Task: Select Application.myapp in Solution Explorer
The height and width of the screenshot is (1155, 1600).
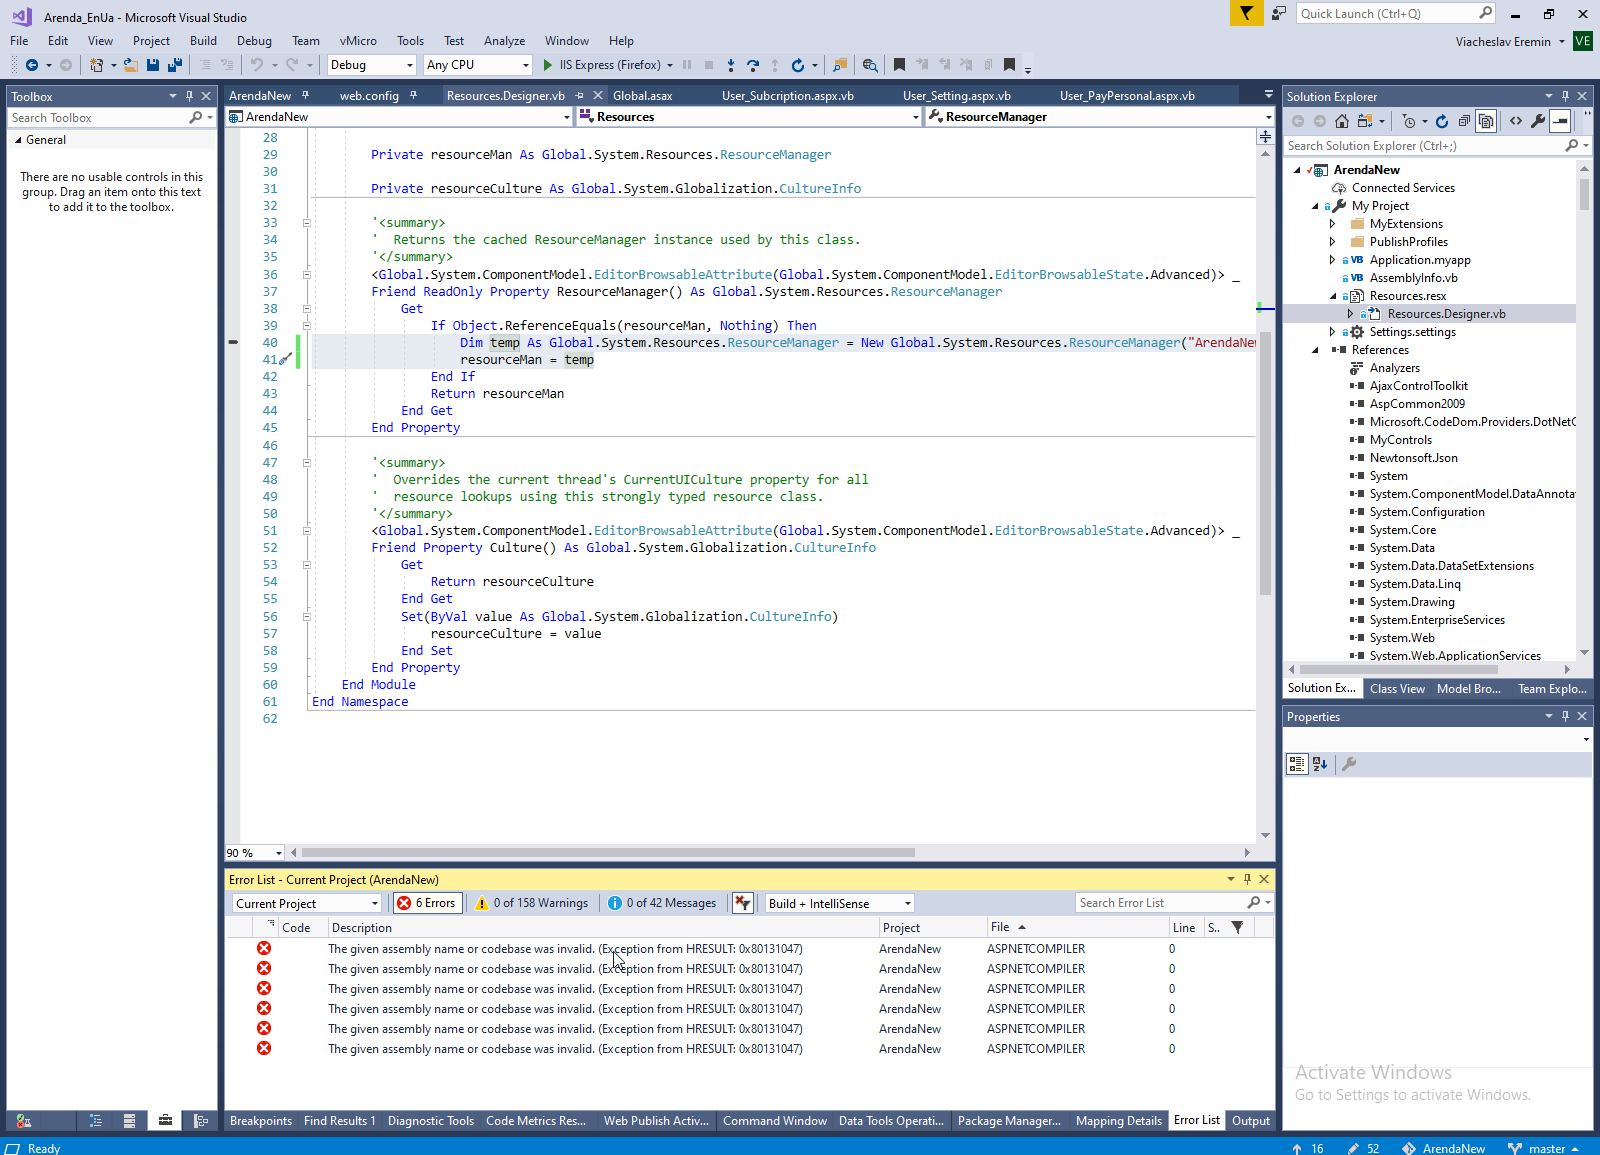Action: coord(1419,260)
